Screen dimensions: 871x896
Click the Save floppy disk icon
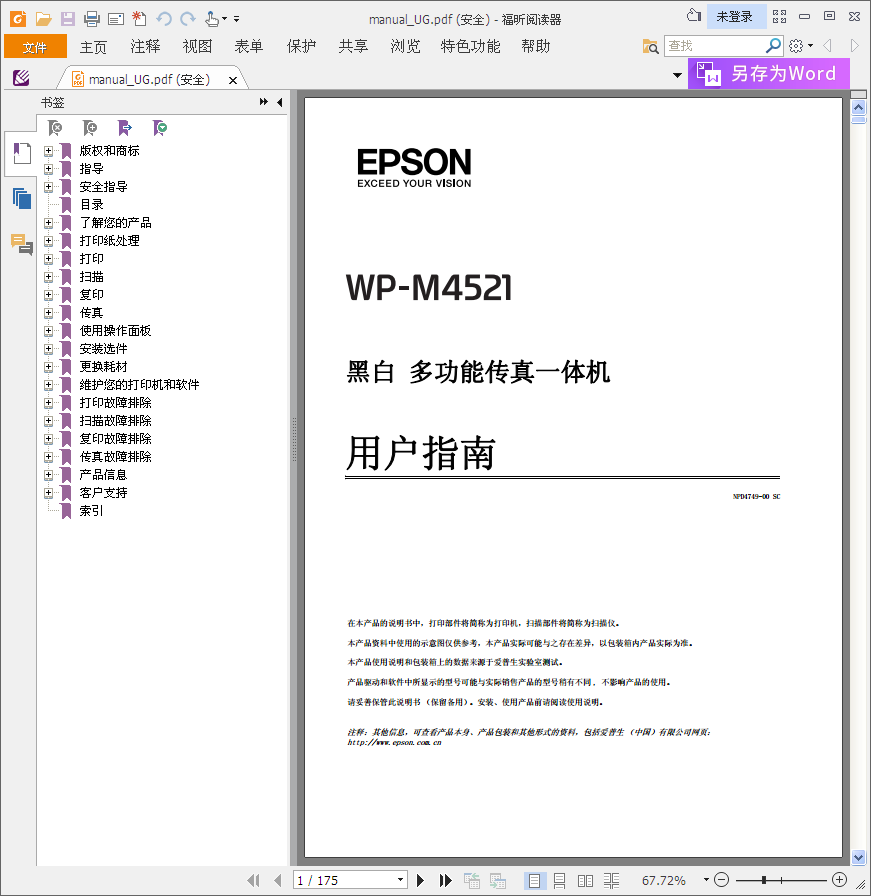(x=67, y=19)
